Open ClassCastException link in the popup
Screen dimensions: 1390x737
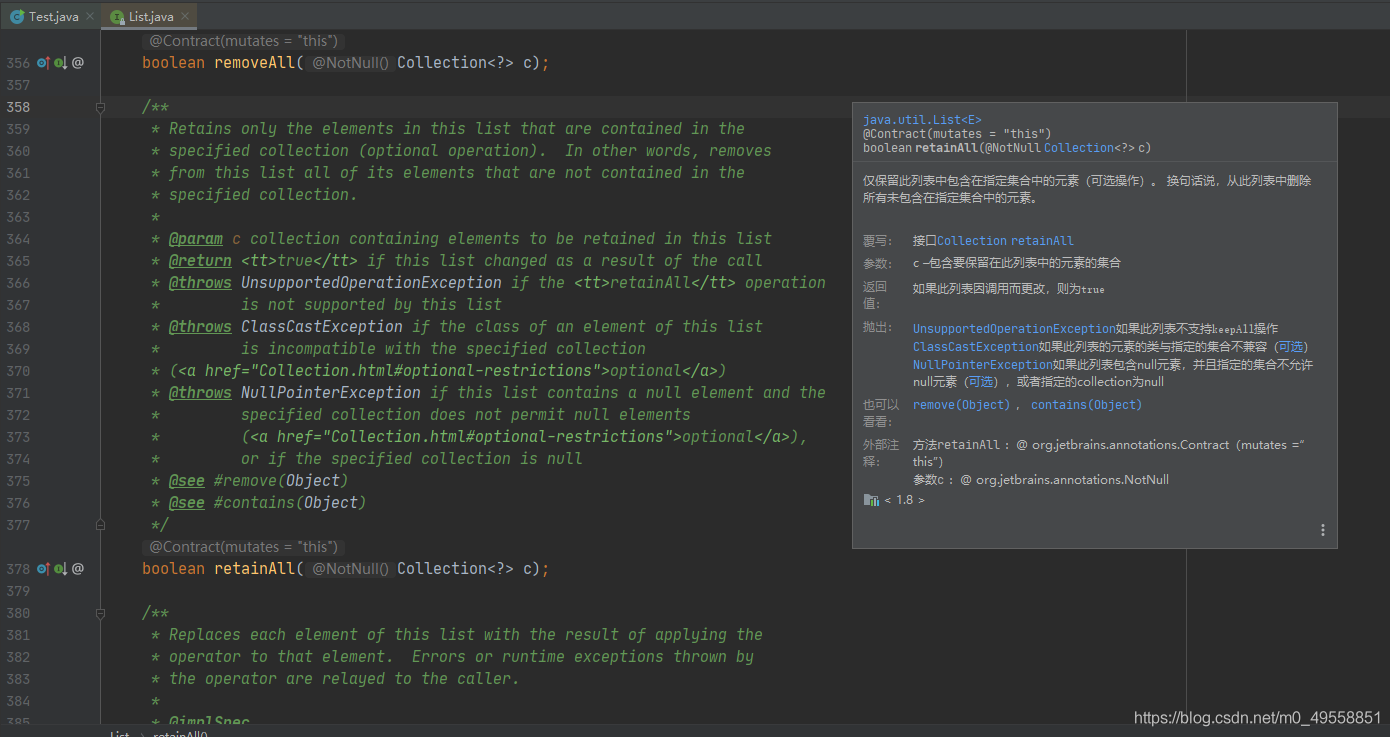coord(976,347)
